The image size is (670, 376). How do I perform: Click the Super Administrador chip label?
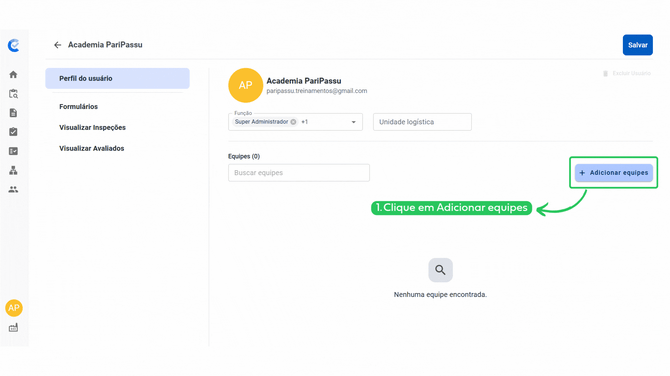[x=262, y=122]
